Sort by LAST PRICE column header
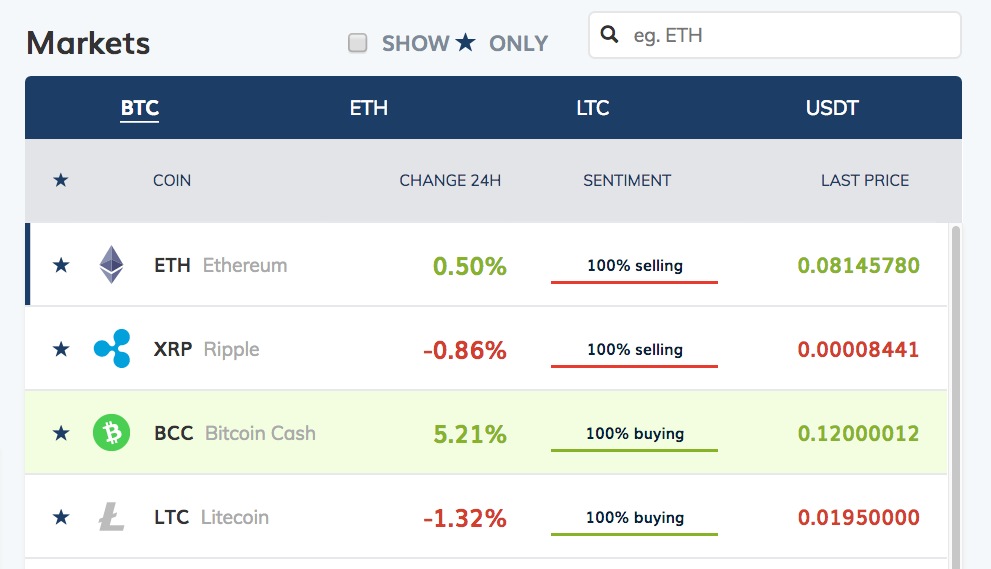 click(x=865, y=180)
